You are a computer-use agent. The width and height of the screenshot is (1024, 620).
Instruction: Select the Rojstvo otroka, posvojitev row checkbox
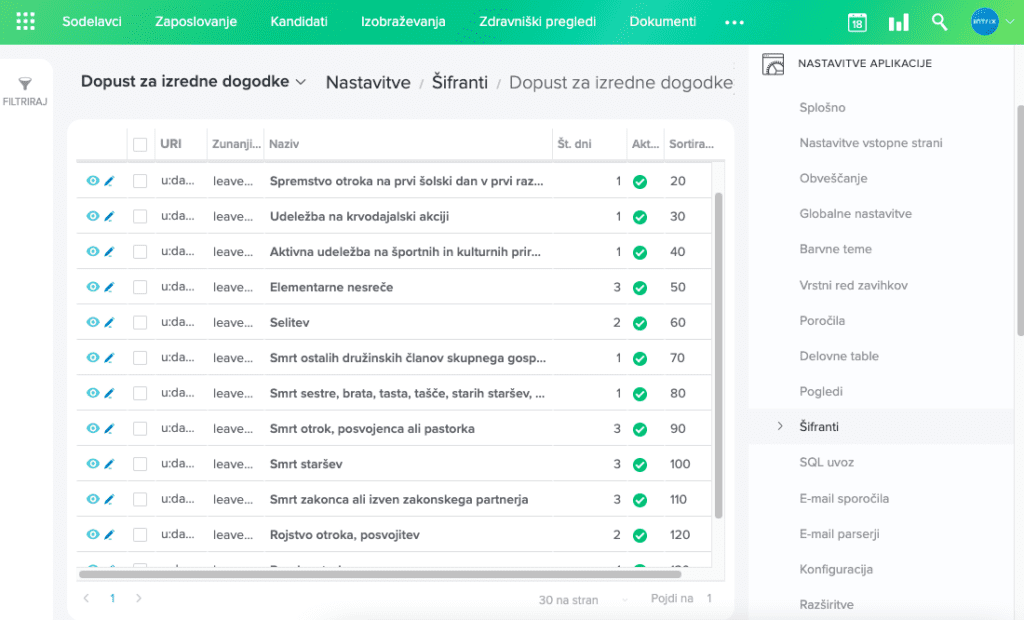140,535
